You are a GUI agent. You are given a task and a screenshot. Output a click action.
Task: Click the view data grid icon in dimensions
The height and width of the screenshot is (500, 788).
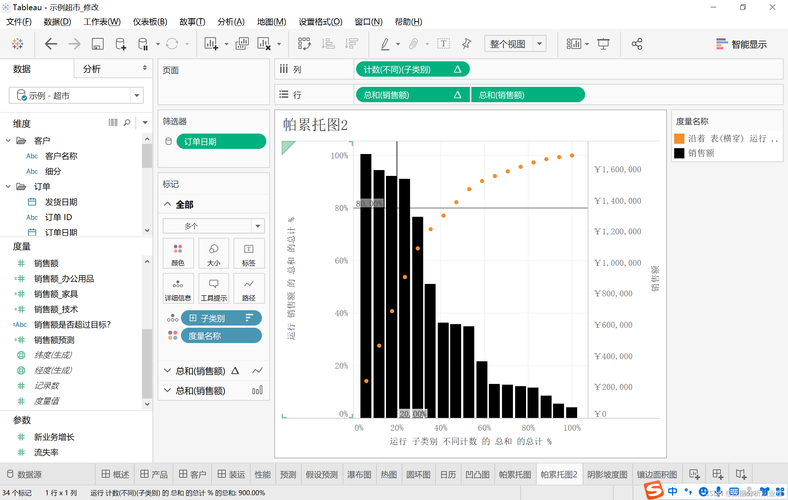[x=113, y=122]
